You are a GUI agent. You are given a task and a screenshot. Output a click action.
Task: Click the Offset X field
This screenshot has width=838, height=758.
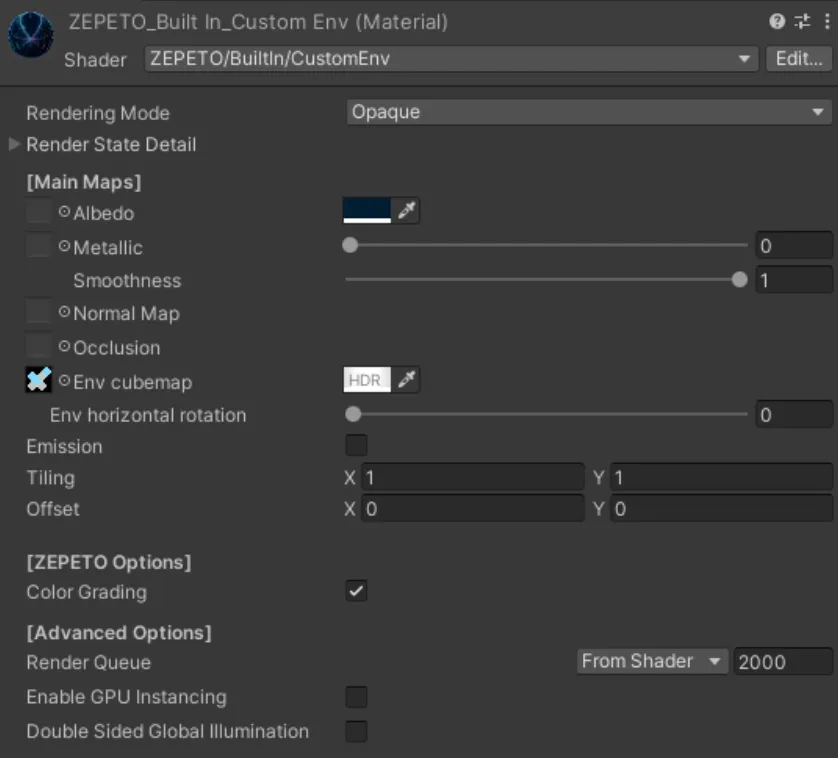point(473,508)
